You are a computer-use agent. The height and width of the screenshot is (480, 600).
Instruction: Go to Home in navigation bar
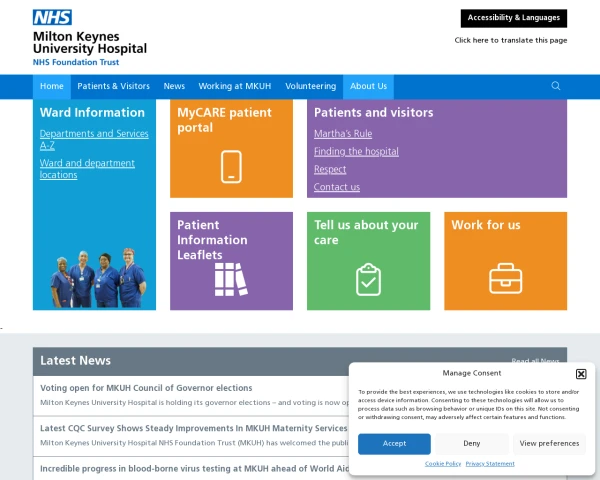52,86
